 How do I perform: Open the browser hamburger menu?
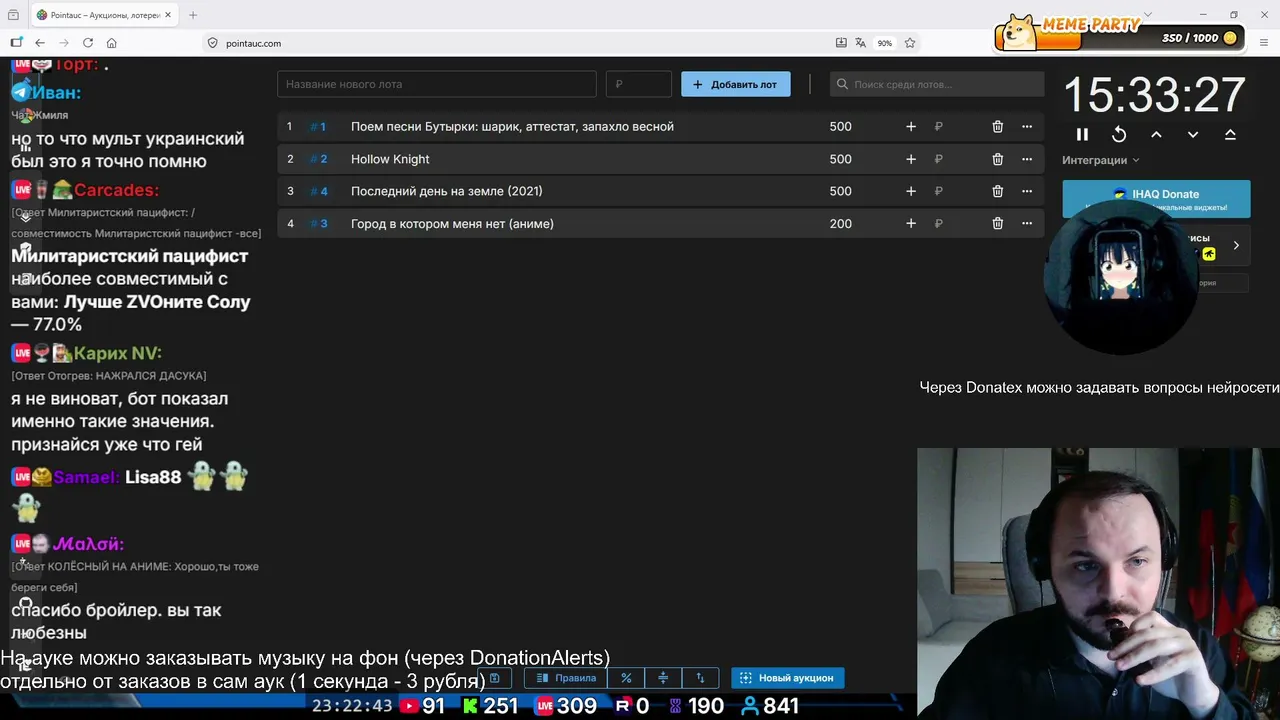pos(1265,43)
